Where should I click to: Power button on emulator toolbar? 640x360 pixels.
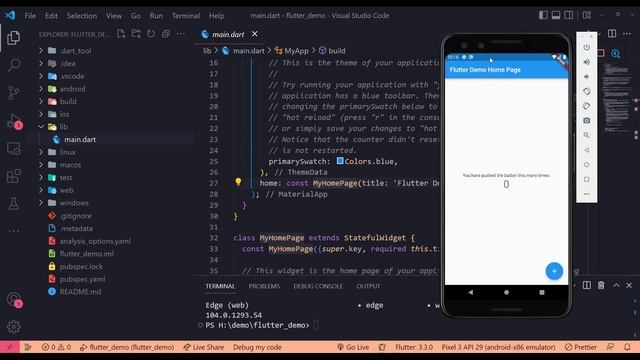587,47
